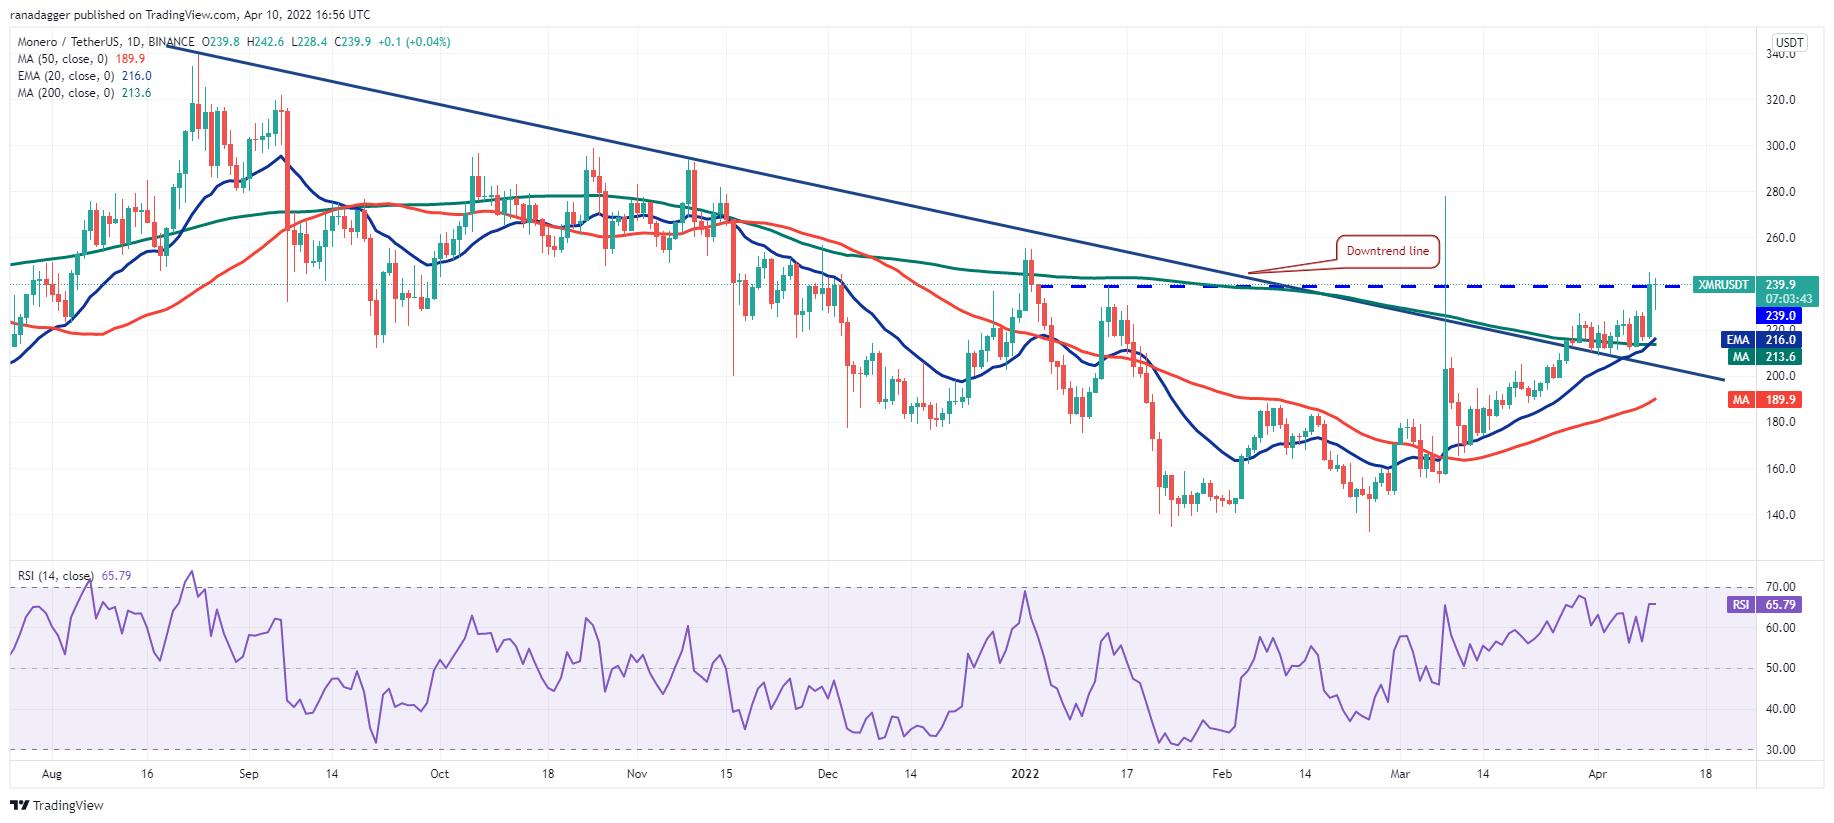Click the RSI 65.79 axis label
This screenshot has width=1834, height=823.
[1763, 605]
